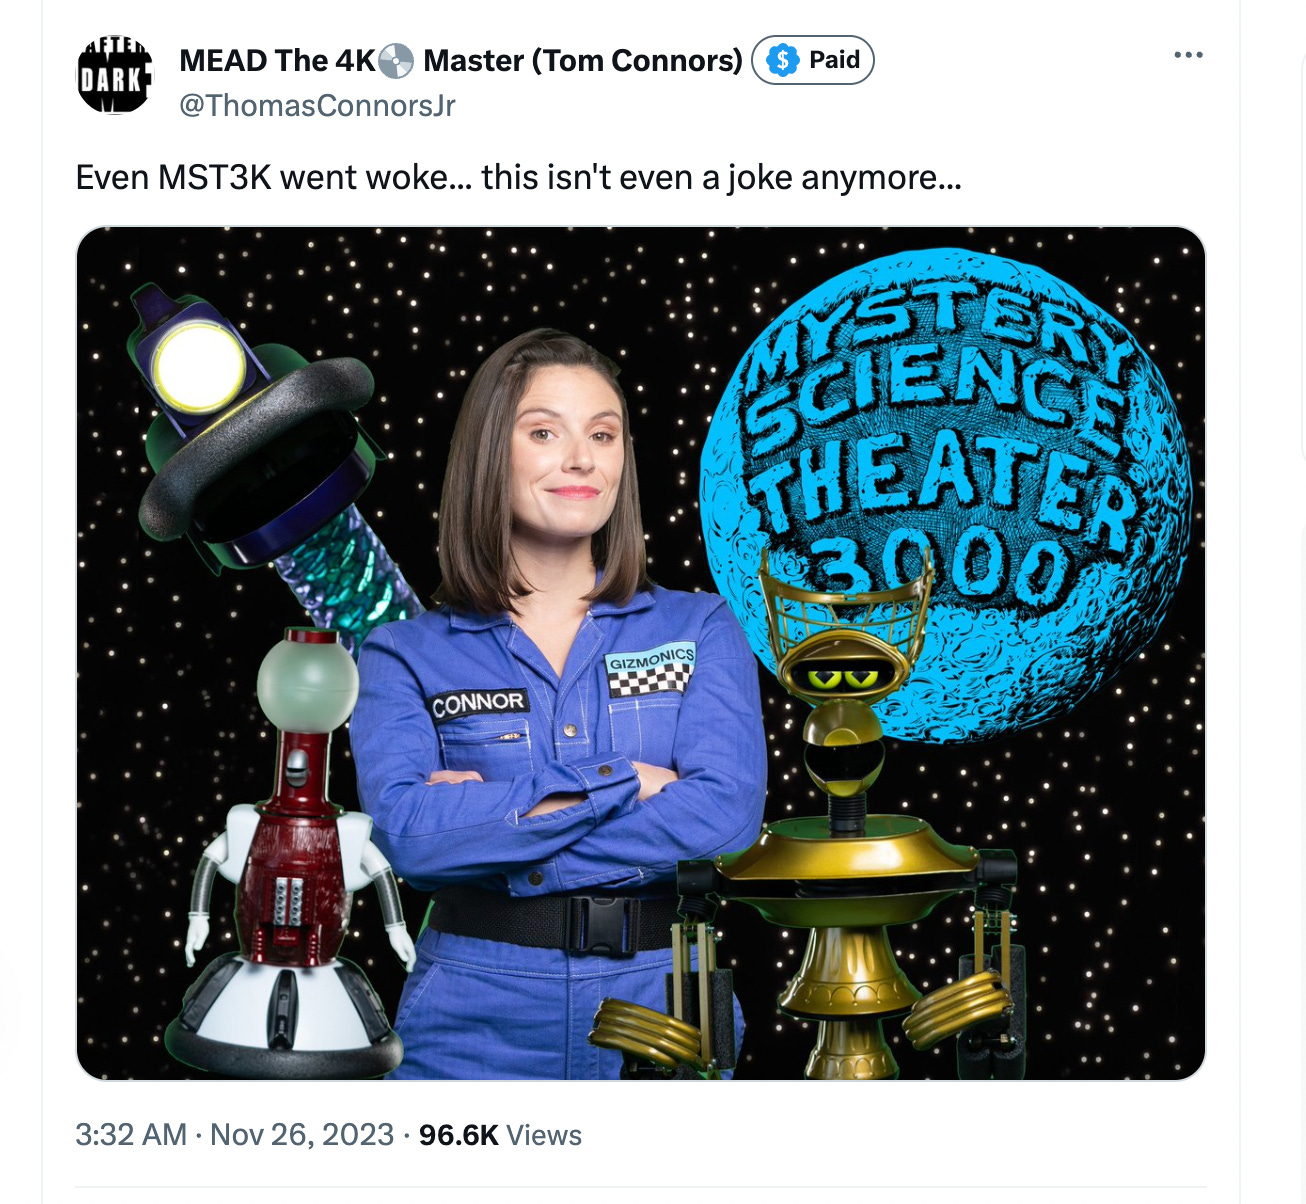Open the MST3K tweet image
The image size is (1306, 1204).
(x=641, y=653)
